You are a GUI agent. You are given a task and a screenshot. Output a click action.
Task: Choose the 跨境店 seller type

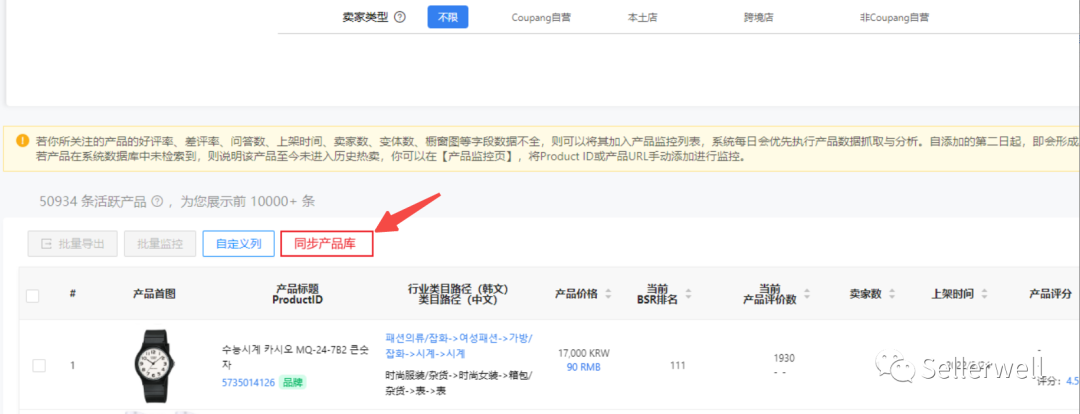[x=758, y=17]
